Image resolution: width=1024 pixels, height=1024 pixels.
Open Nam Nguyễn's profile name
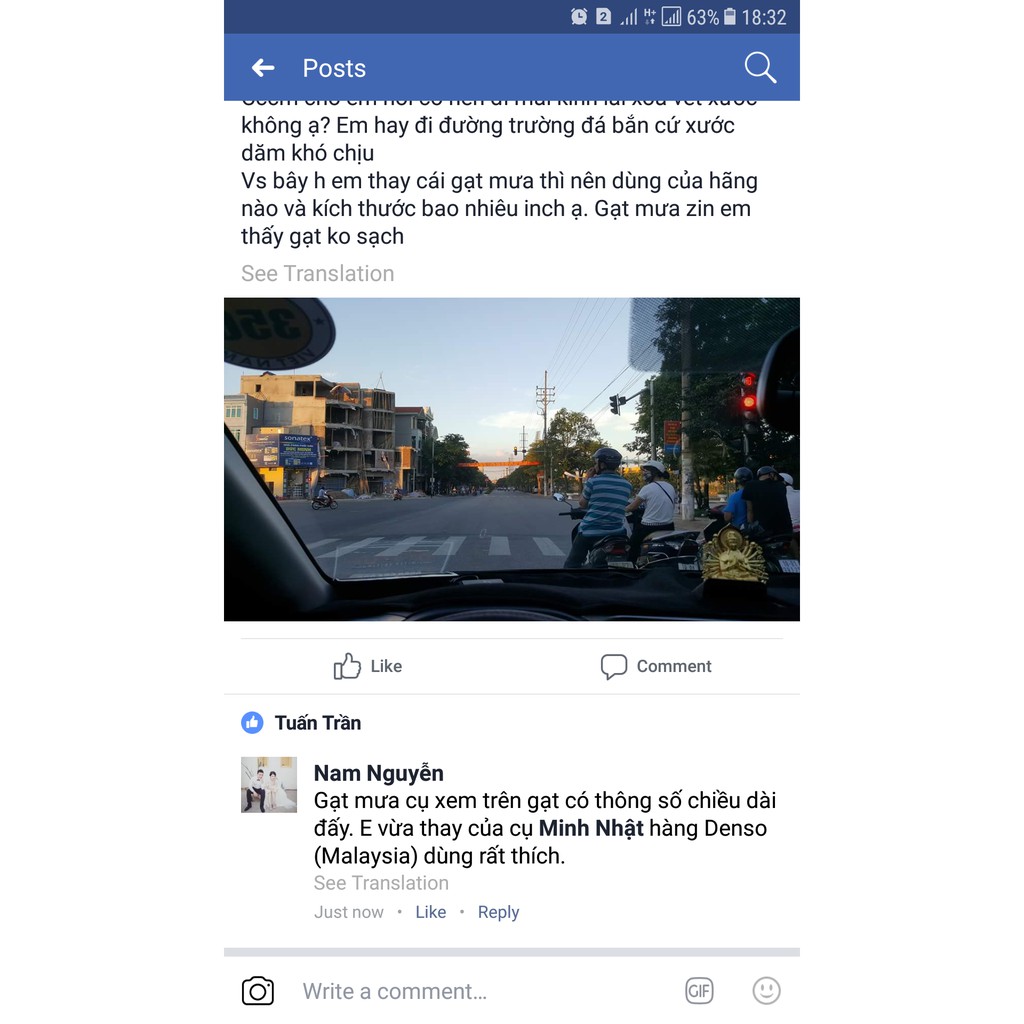379,773
